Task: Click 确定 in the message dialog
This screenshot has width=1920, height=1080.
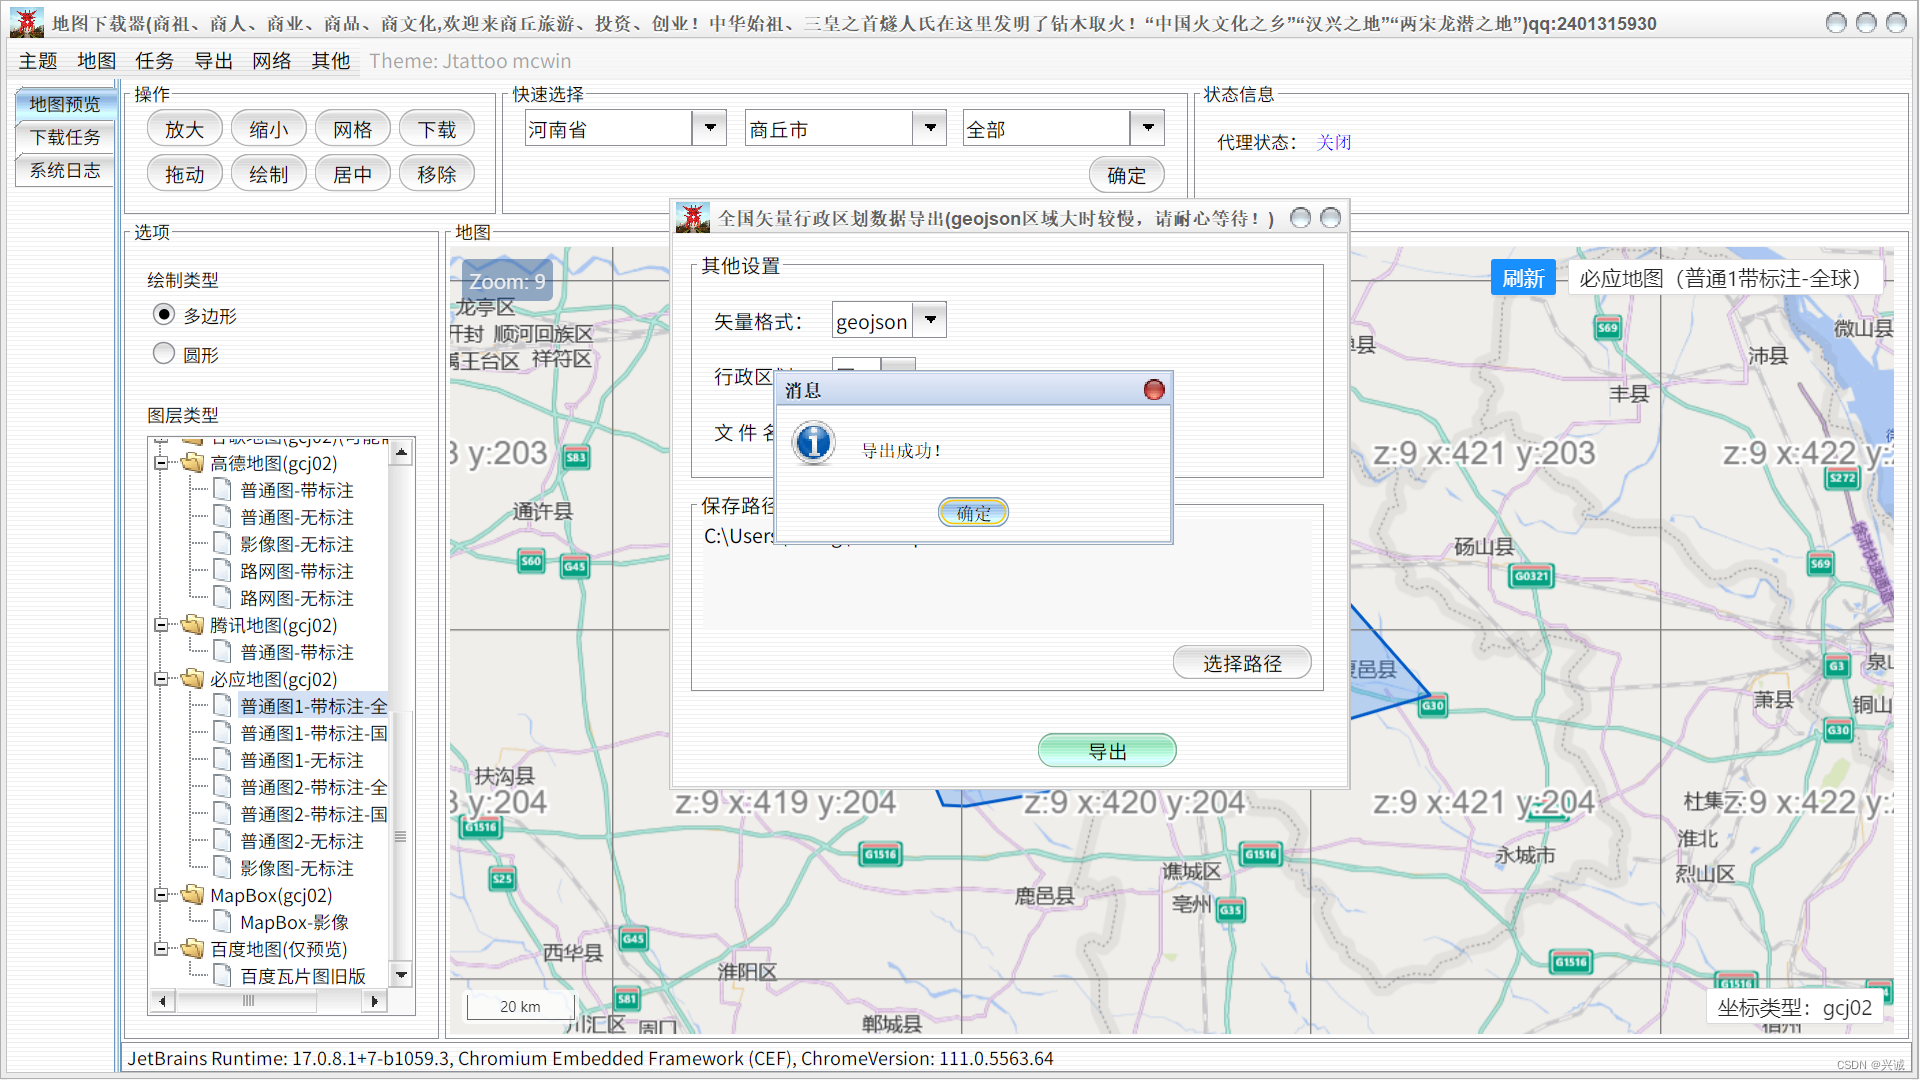Action: [972, 513]
